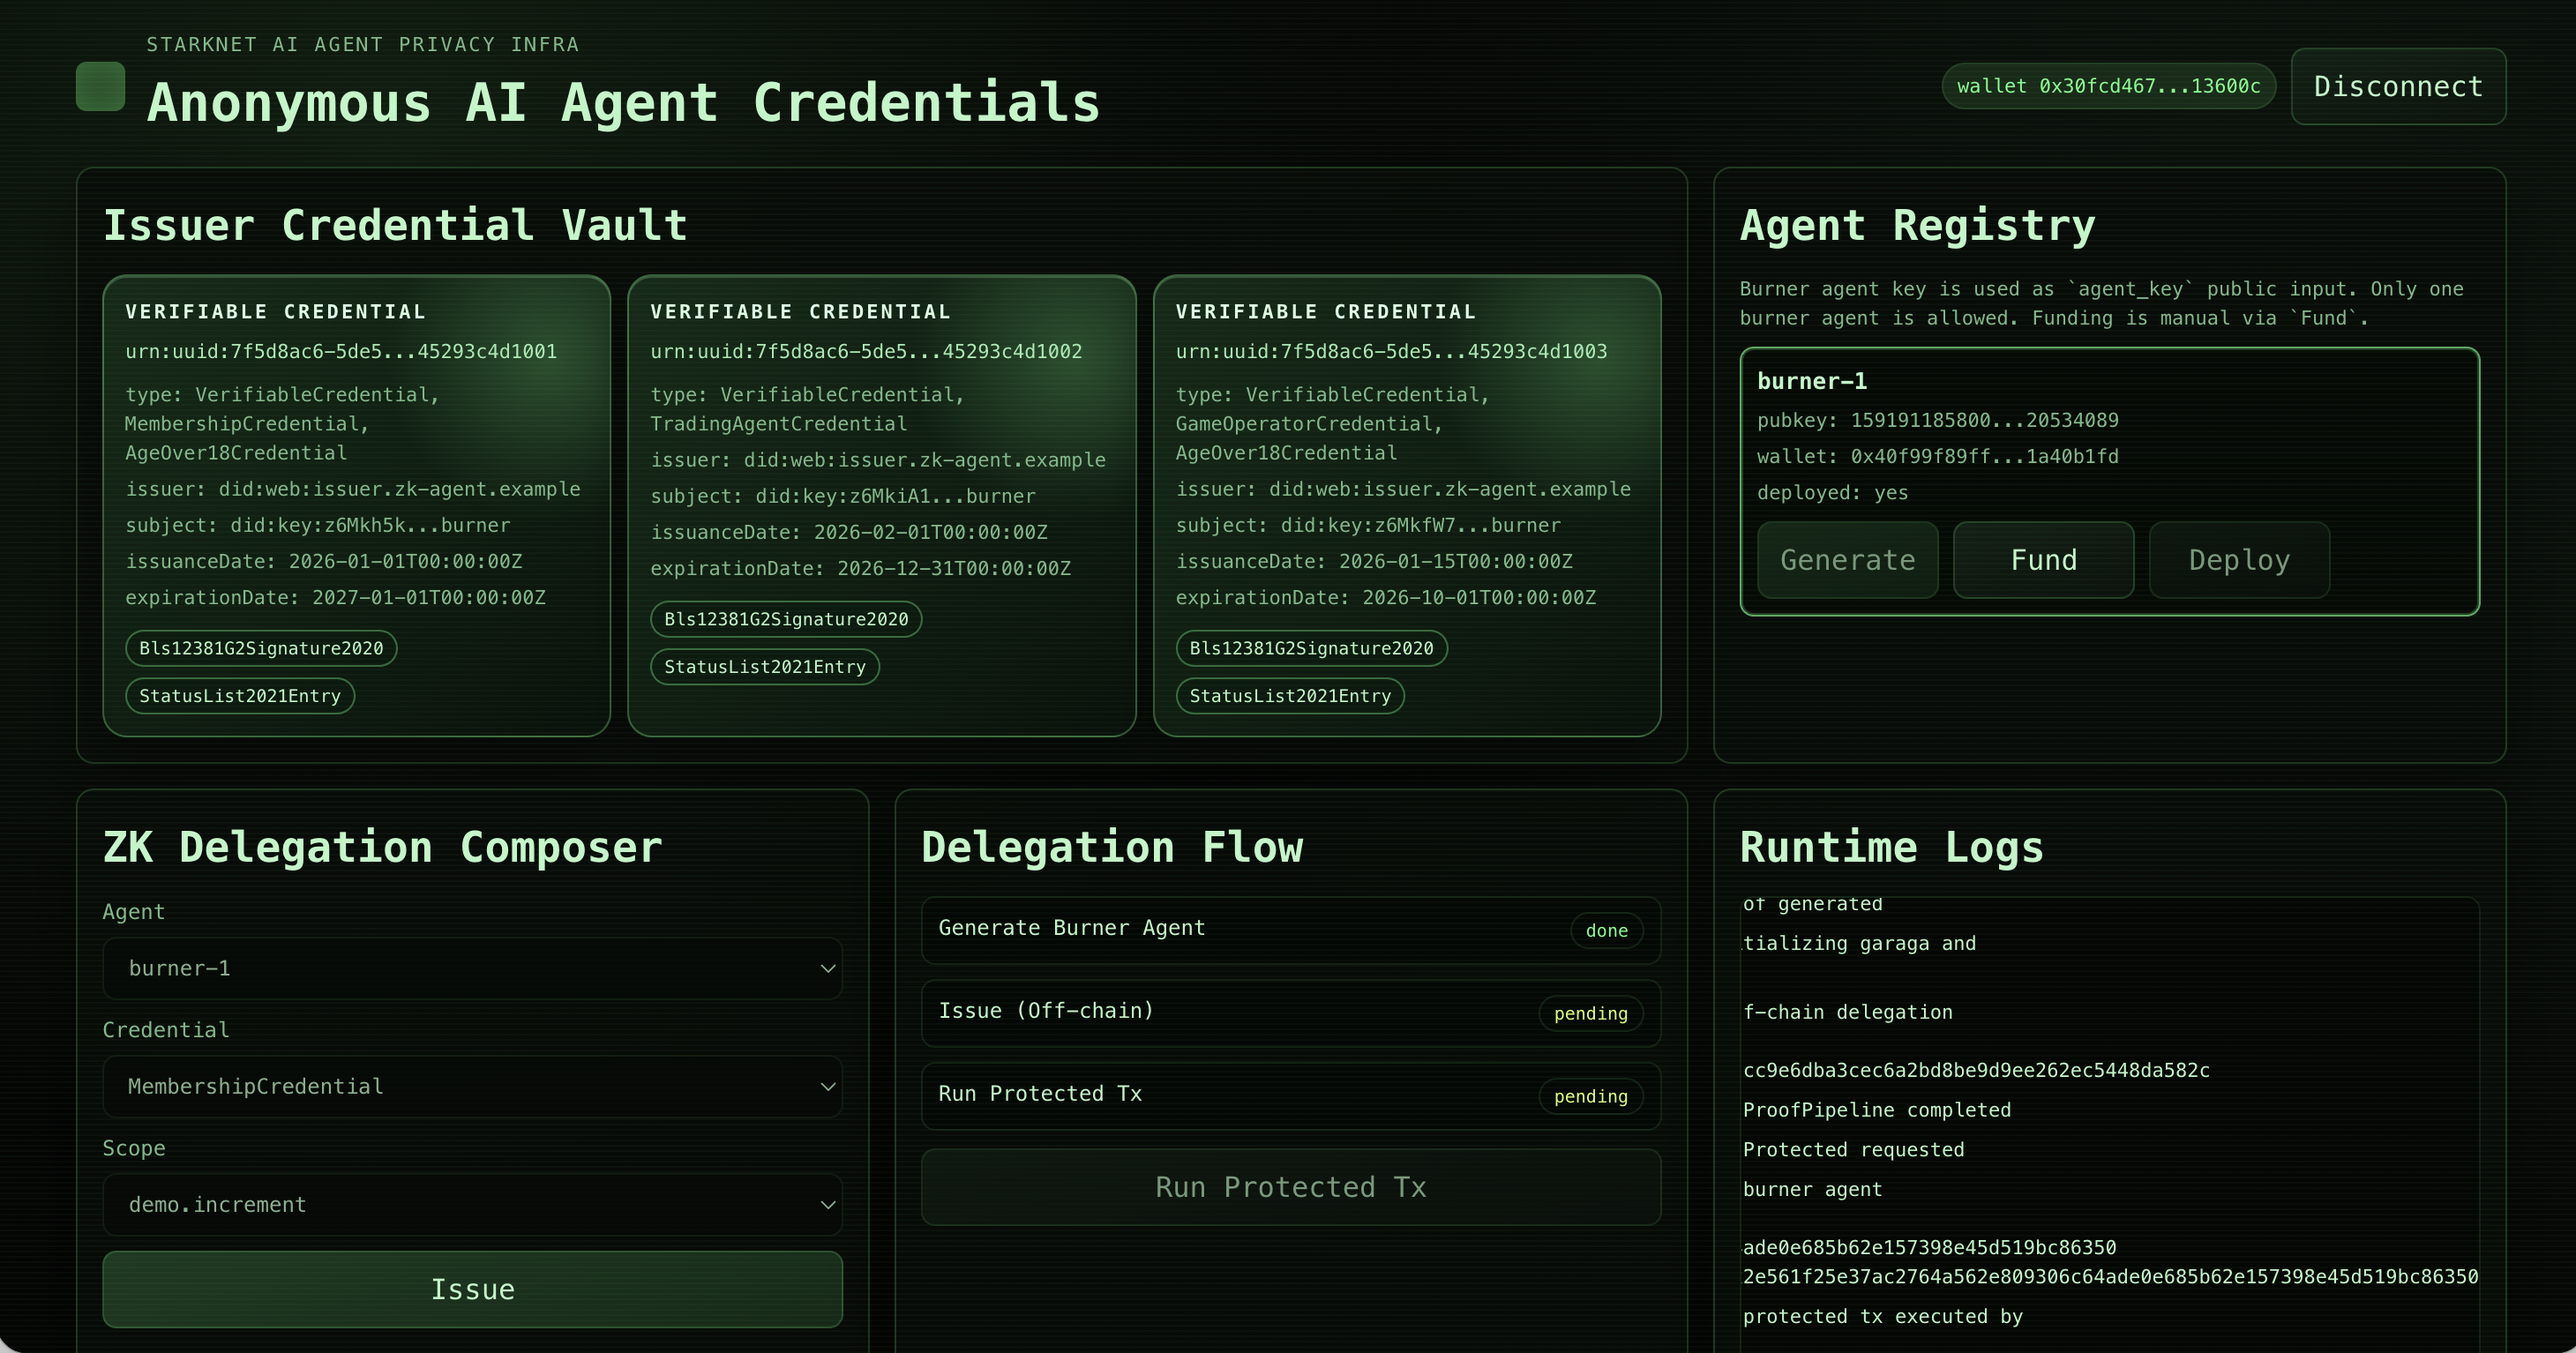This screenshot has height=1353, width=2576.
Task: Open the Scope dropdown showing demo.increment
Action: click(x=472, y=1204)
